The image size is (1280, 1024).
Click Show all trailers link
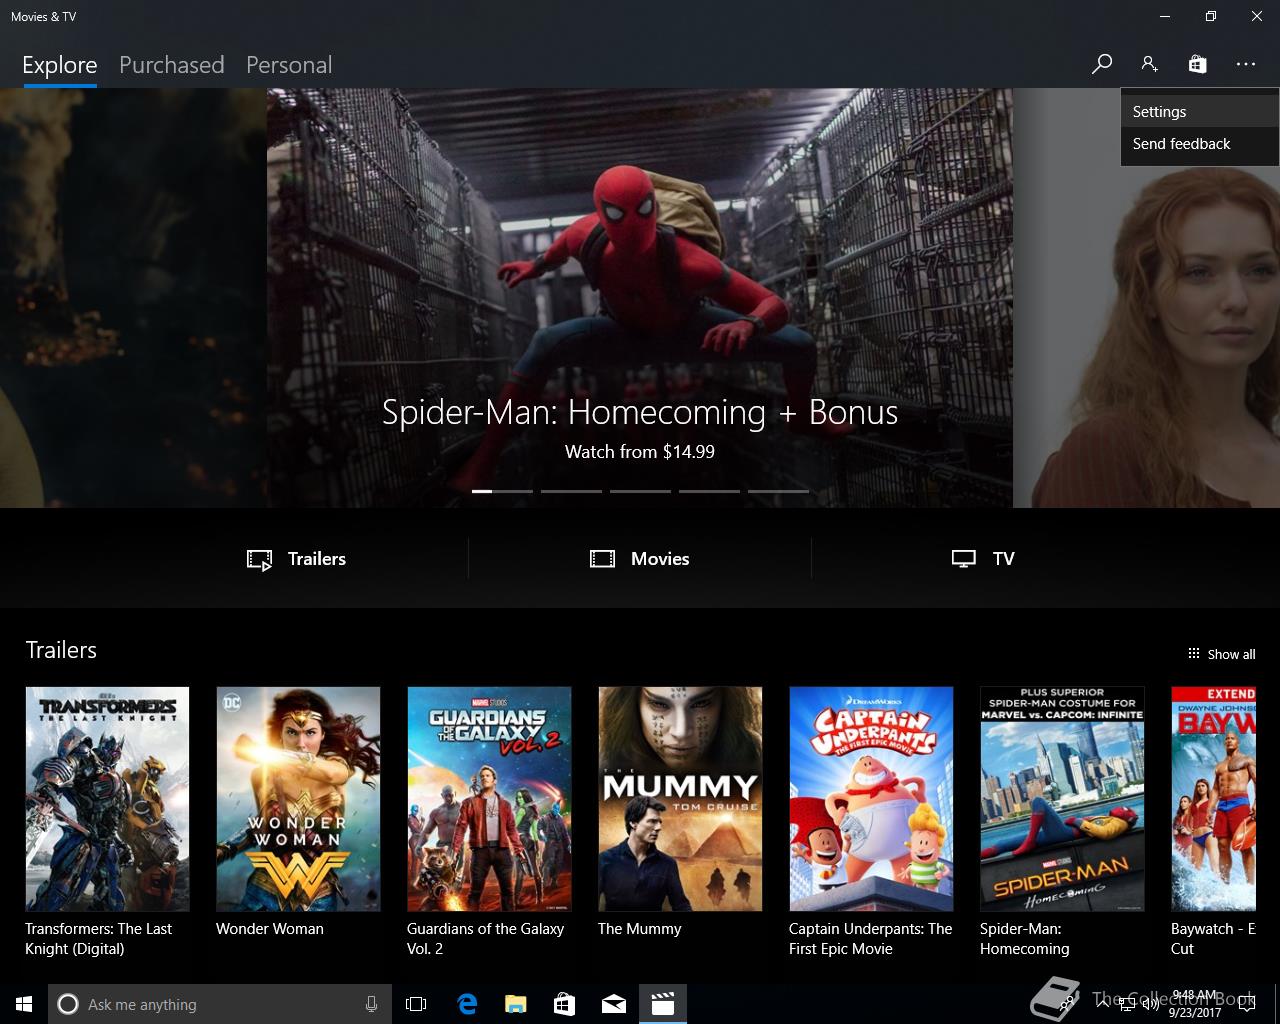coord(1221,654)
